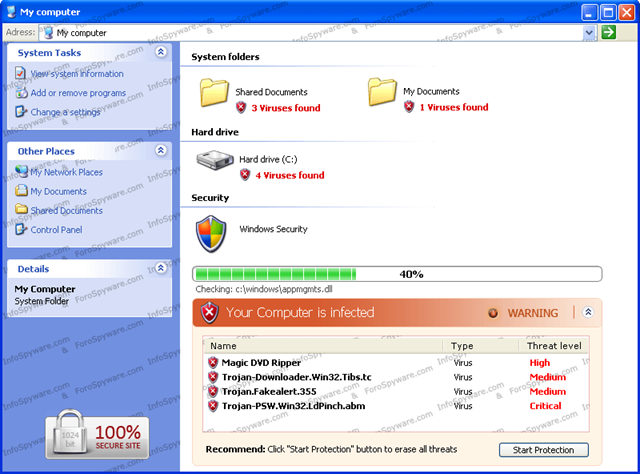
Task: Click the Other Places panel header
Action: pos(89,151)
